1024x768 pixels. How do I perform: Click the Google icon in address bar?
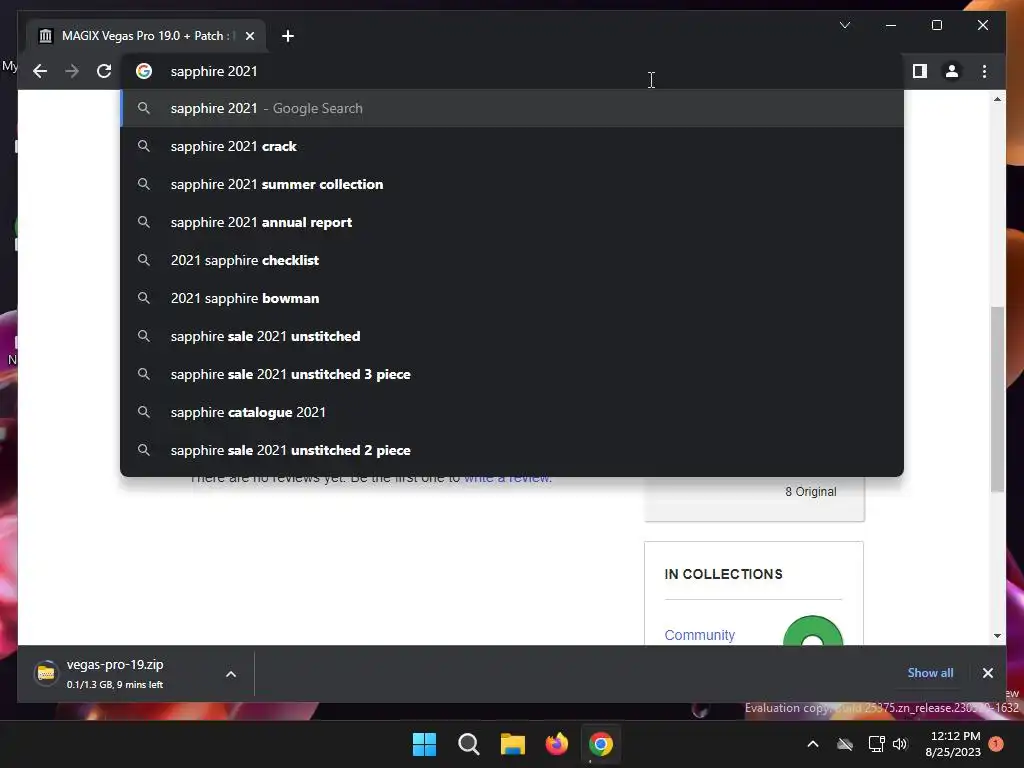(144, 71)
